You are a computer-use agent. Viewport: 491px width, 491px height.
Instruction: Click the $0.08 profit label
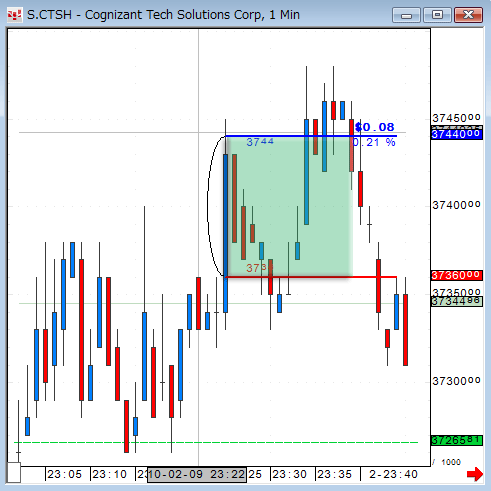pos(375,127)
